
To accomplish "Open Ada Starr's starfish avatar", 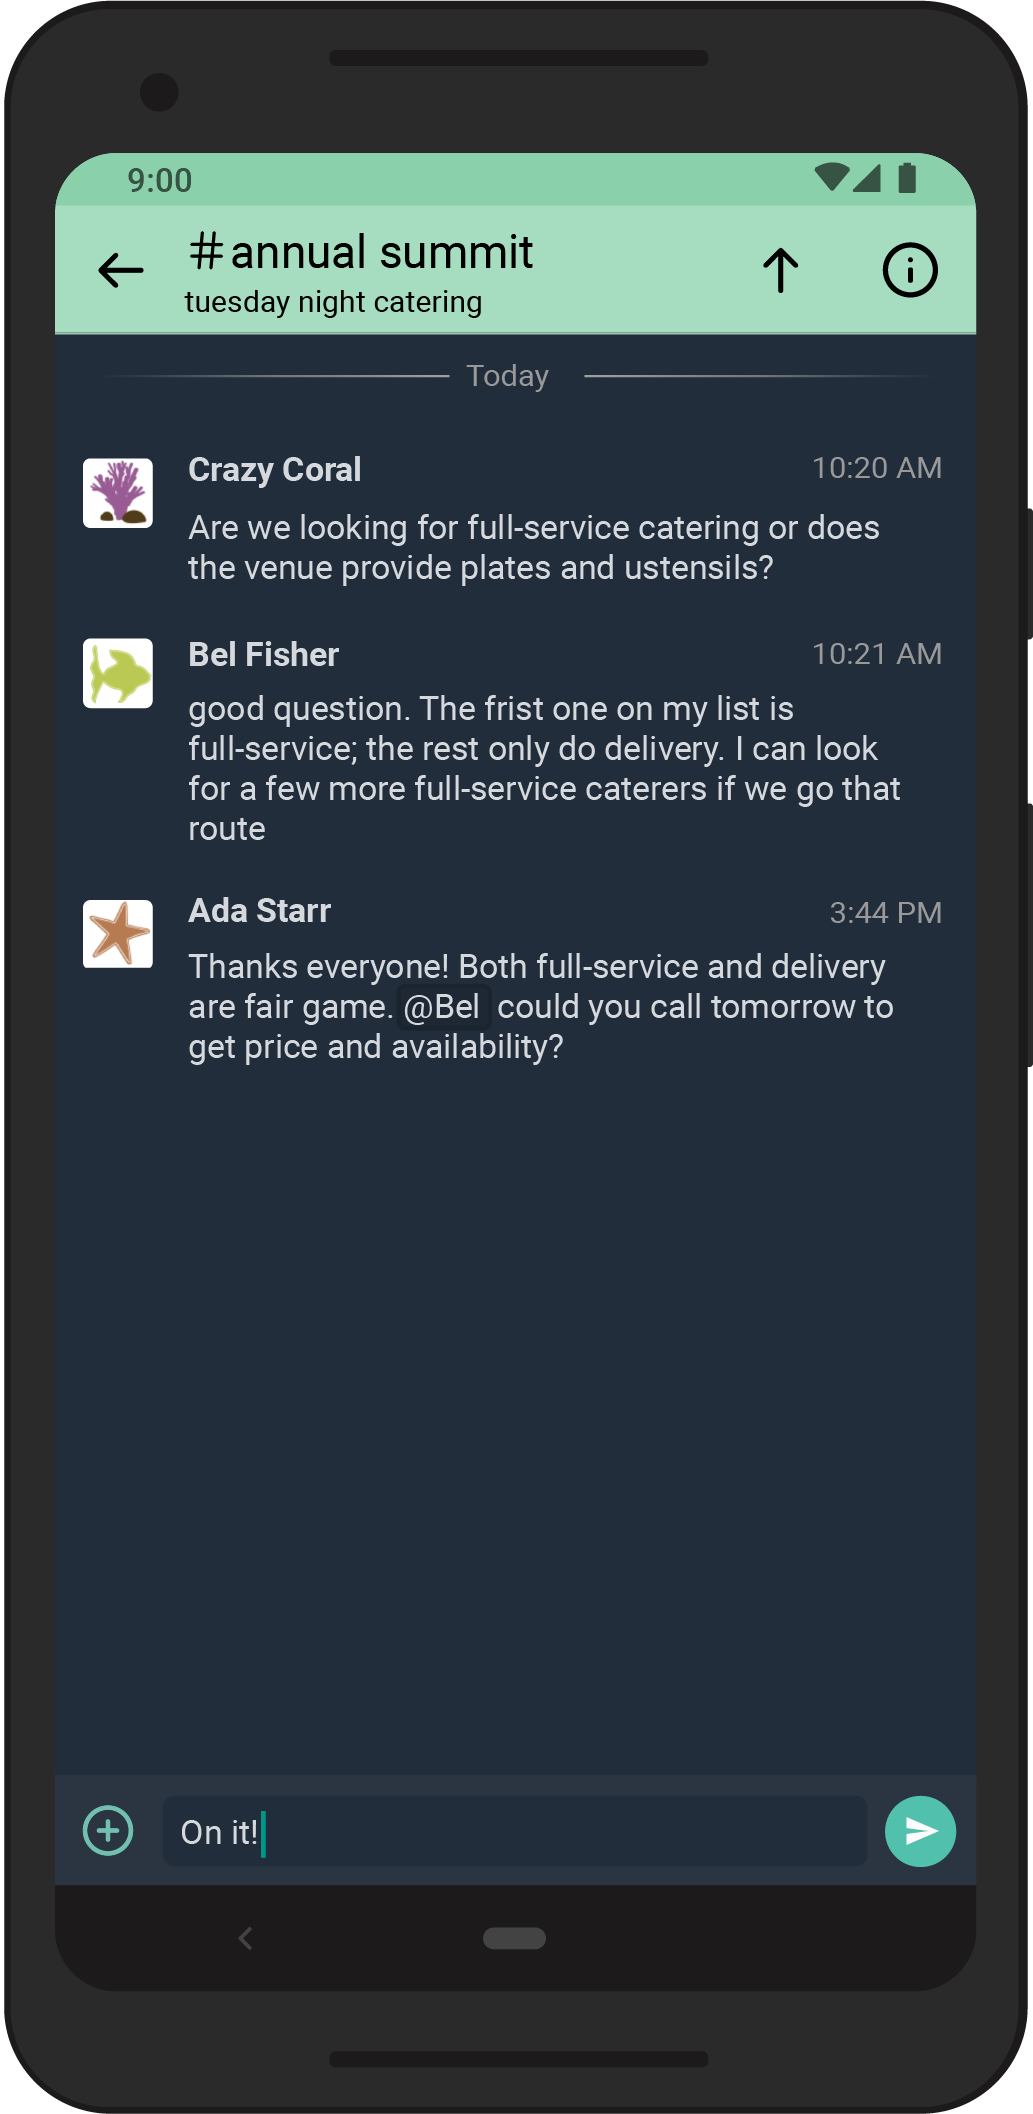I will [x=118, y=933].
